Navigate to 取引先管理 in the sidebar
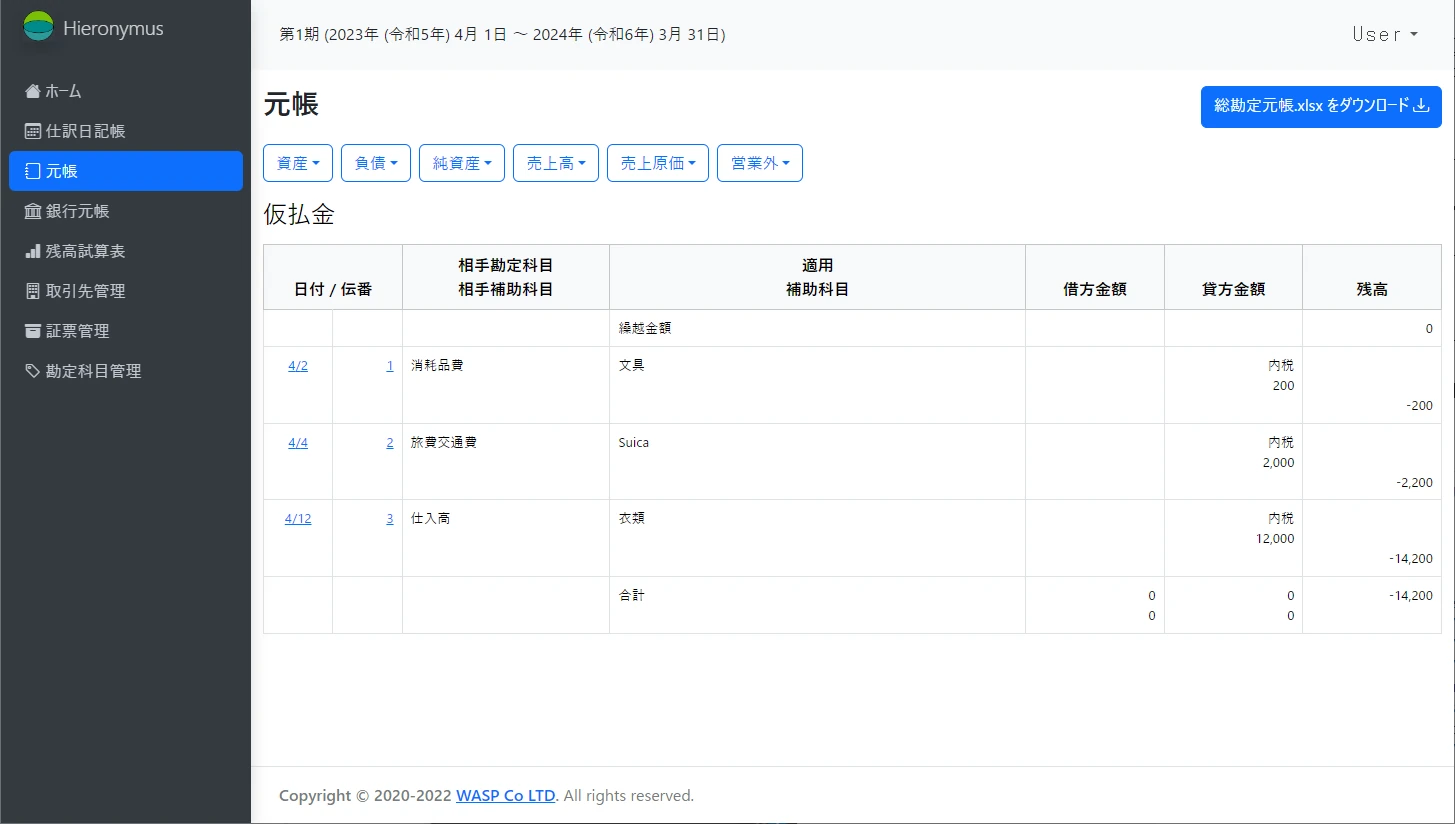This screenshot has height=824, width=1455. [x=126, y=291]
